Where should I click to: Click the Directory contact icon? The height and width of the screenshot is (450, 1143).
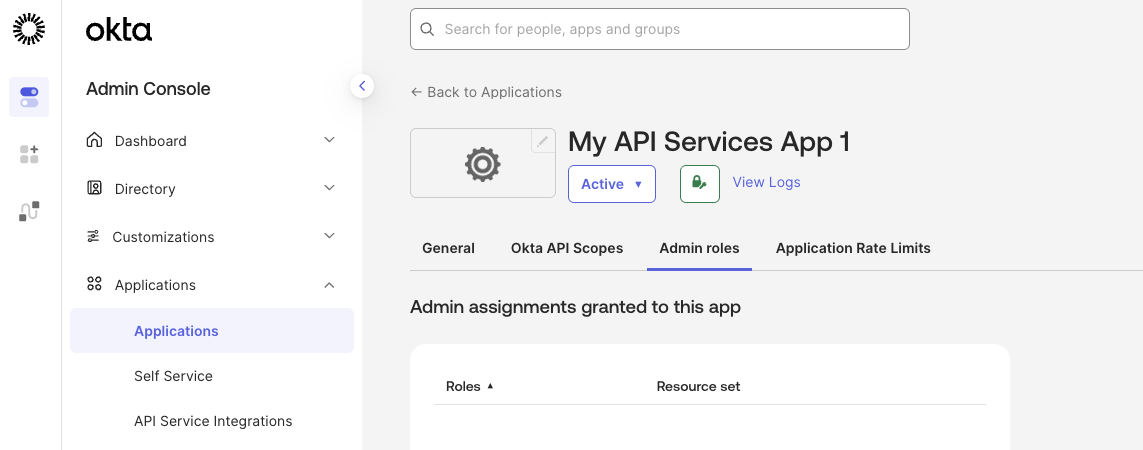(94, 188)
